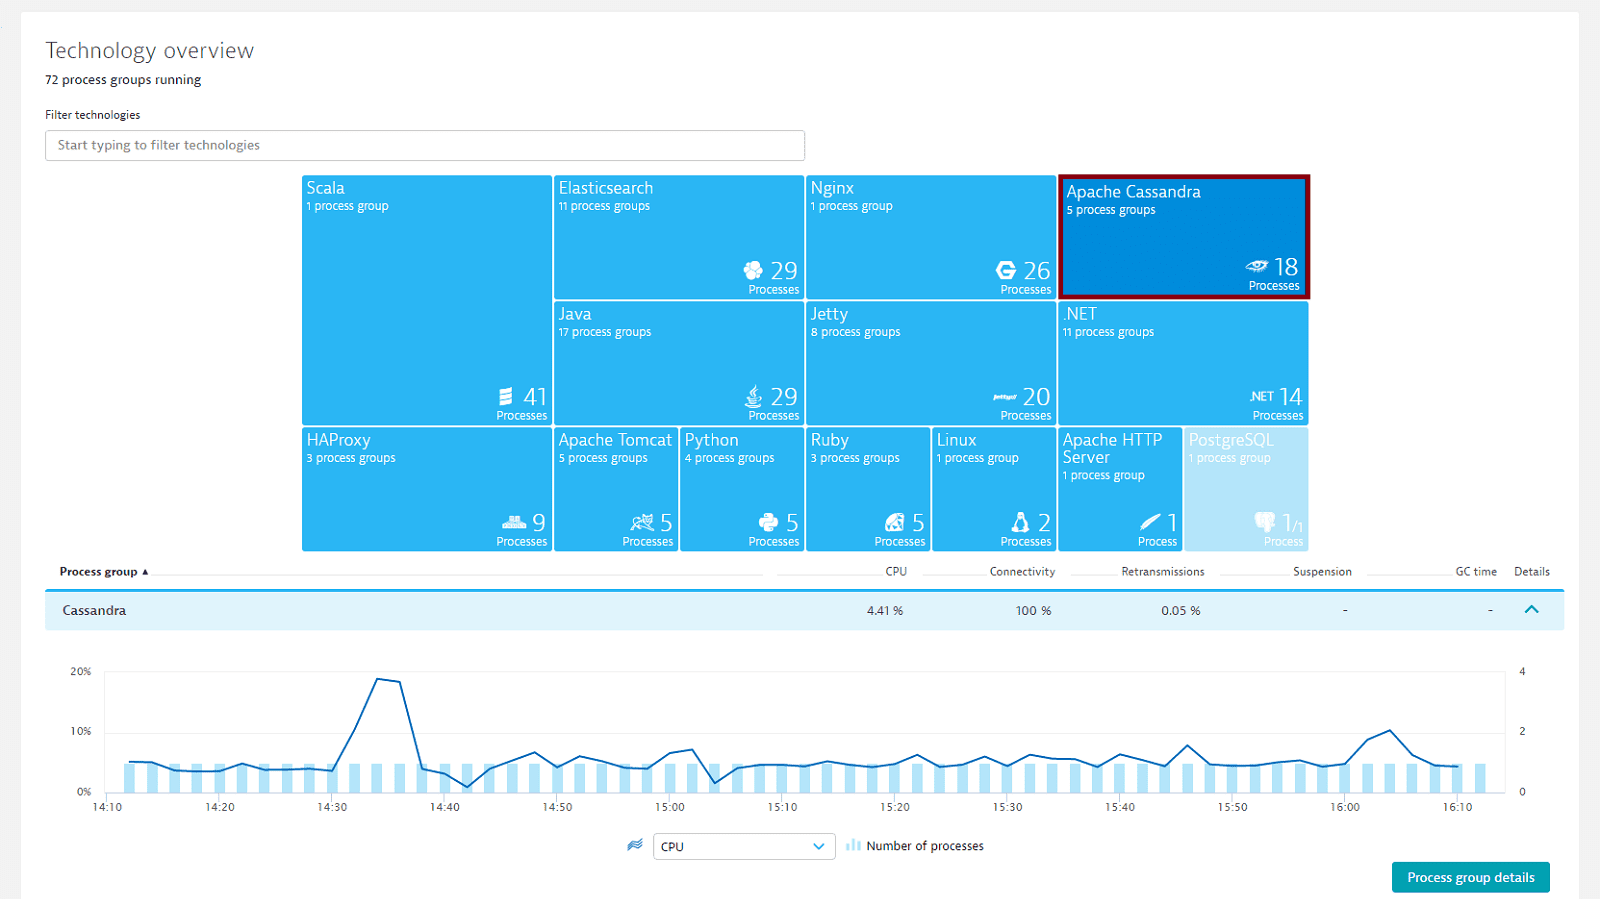Screen dimensions: 1600x900
Task: Click the CPU peak in the chart
Action: pos(378,679)
